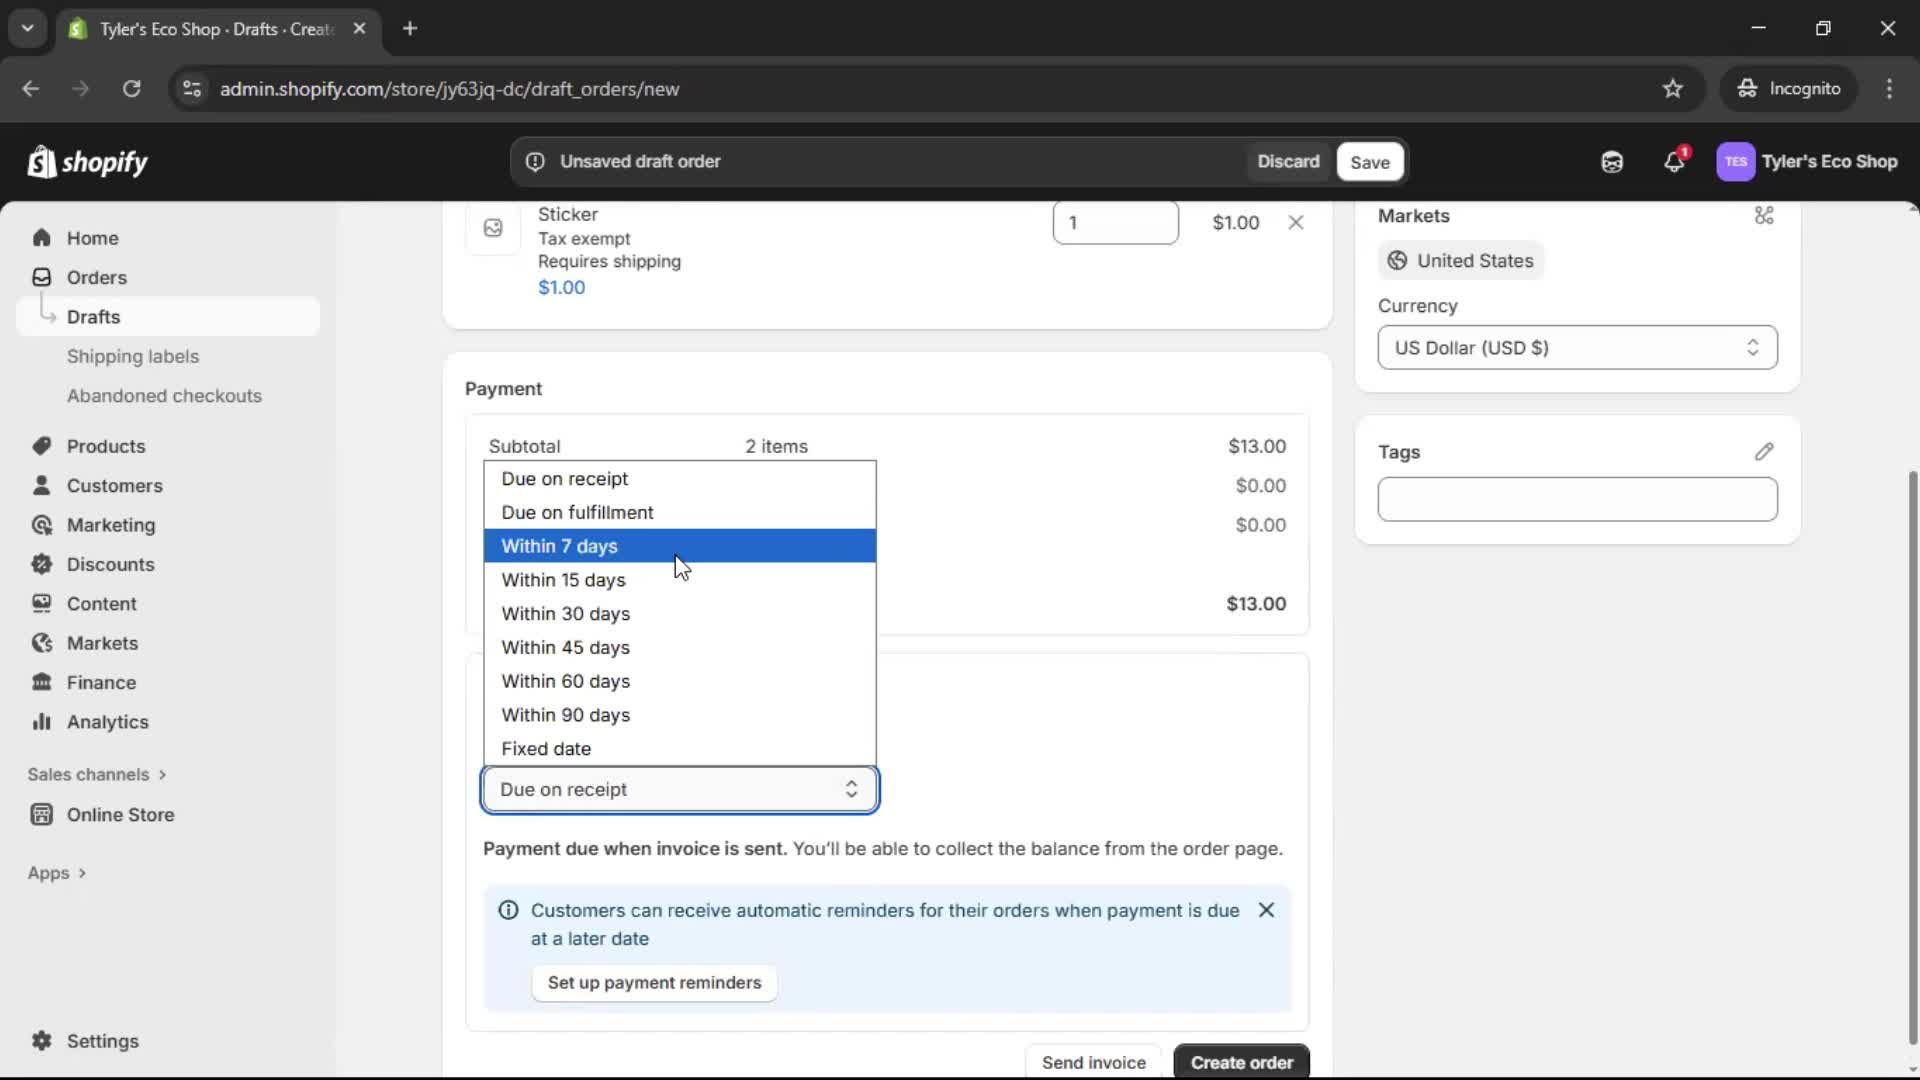1920x1080 pixels.
Task: Open the Markets settings icon
Action: (x=1764, y=215)
